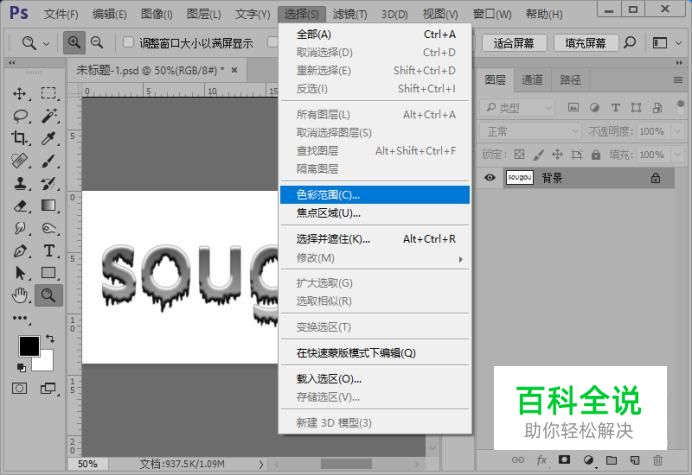
Task: Switch to the 通道 tab
Action: 532,80
